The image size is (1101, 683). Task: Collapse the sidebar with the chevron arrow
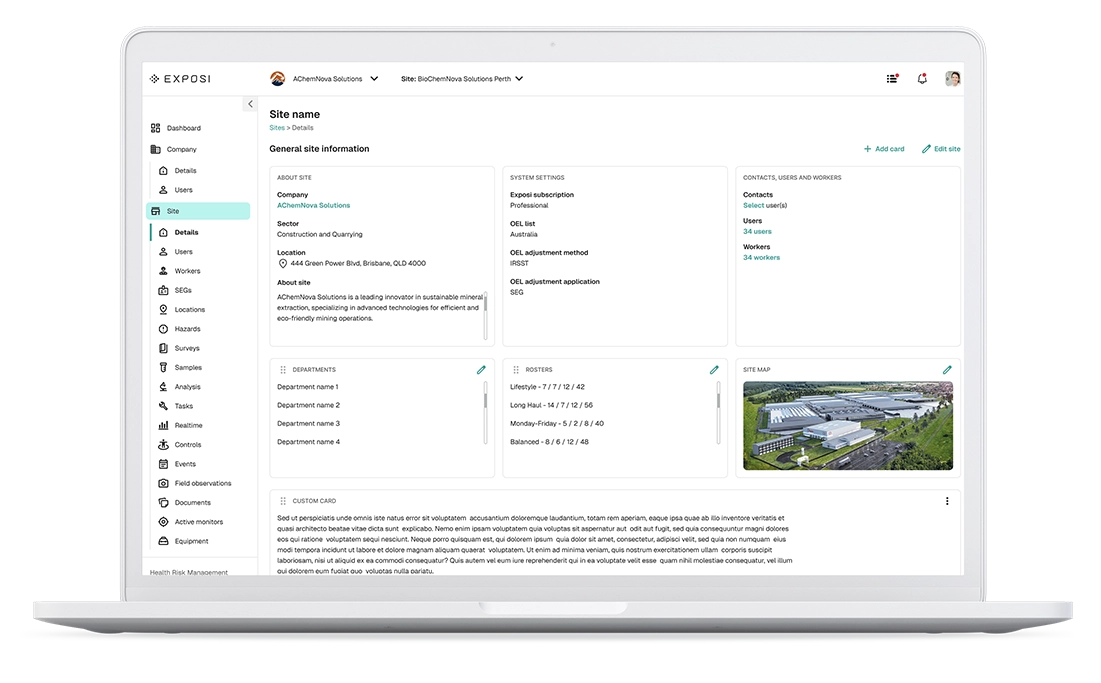click(x=250, y=104)
